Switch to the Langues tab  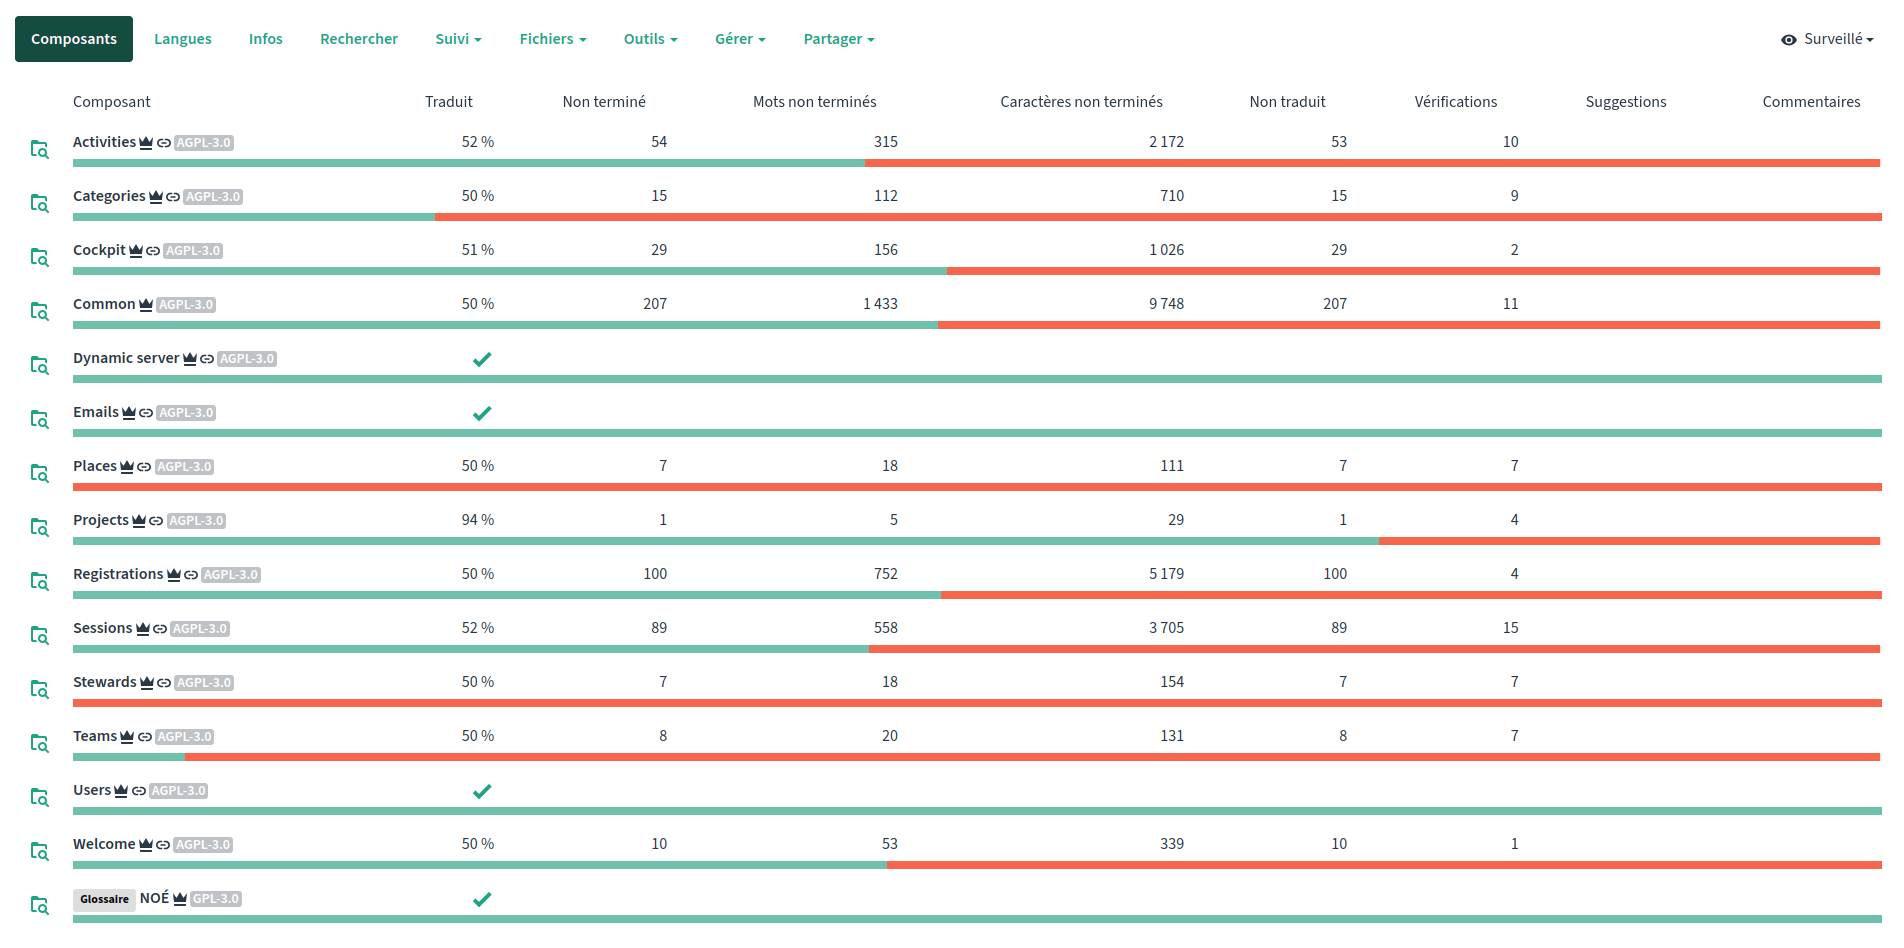click(183, 39)
